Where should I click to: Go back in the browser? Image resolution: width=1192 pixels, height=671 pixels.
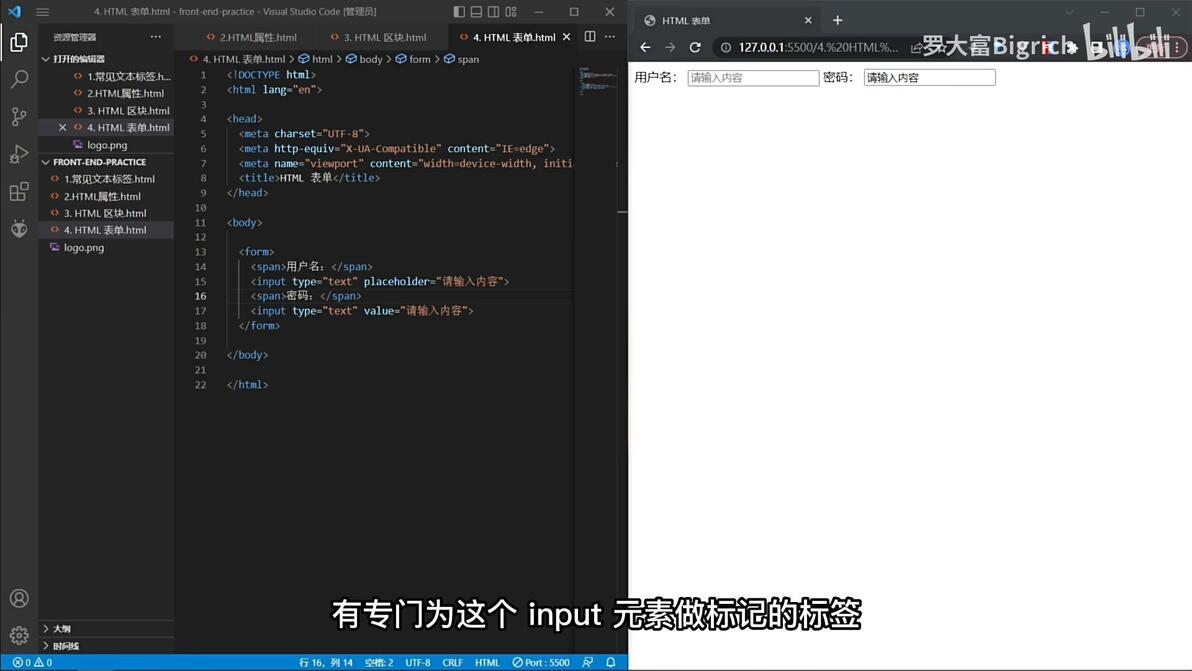(x=645, y=47)
